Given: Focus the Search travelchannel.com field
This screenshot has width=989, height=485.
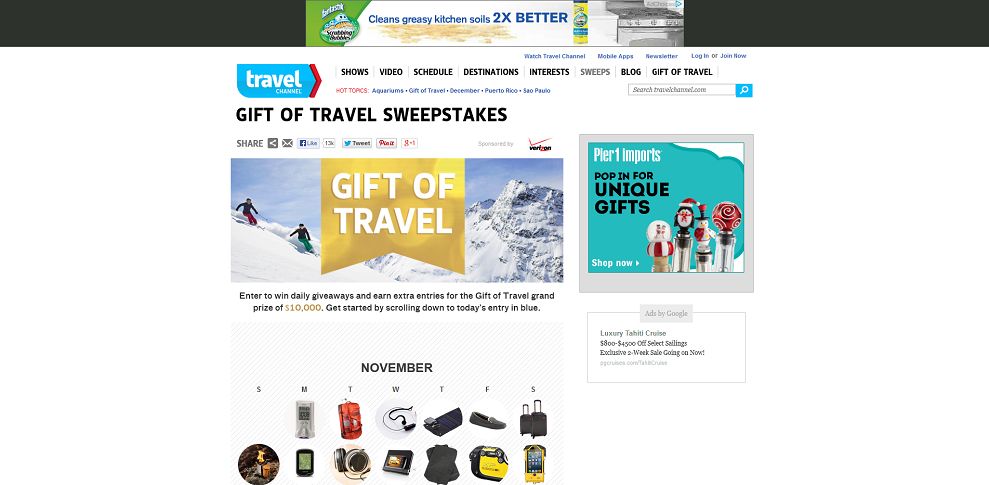Looking at the screenshot, I should point(682,90).
